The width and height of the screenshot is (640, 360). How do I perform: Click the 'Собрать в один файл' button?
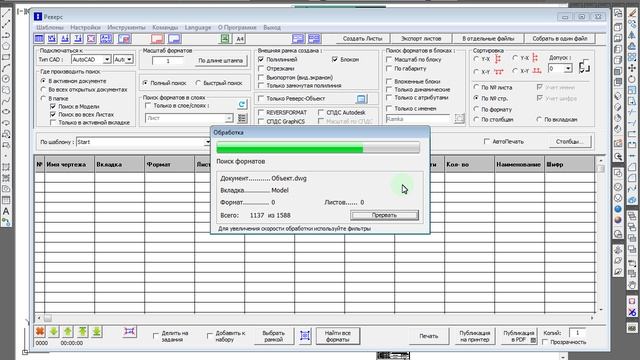tap(560, 39)
